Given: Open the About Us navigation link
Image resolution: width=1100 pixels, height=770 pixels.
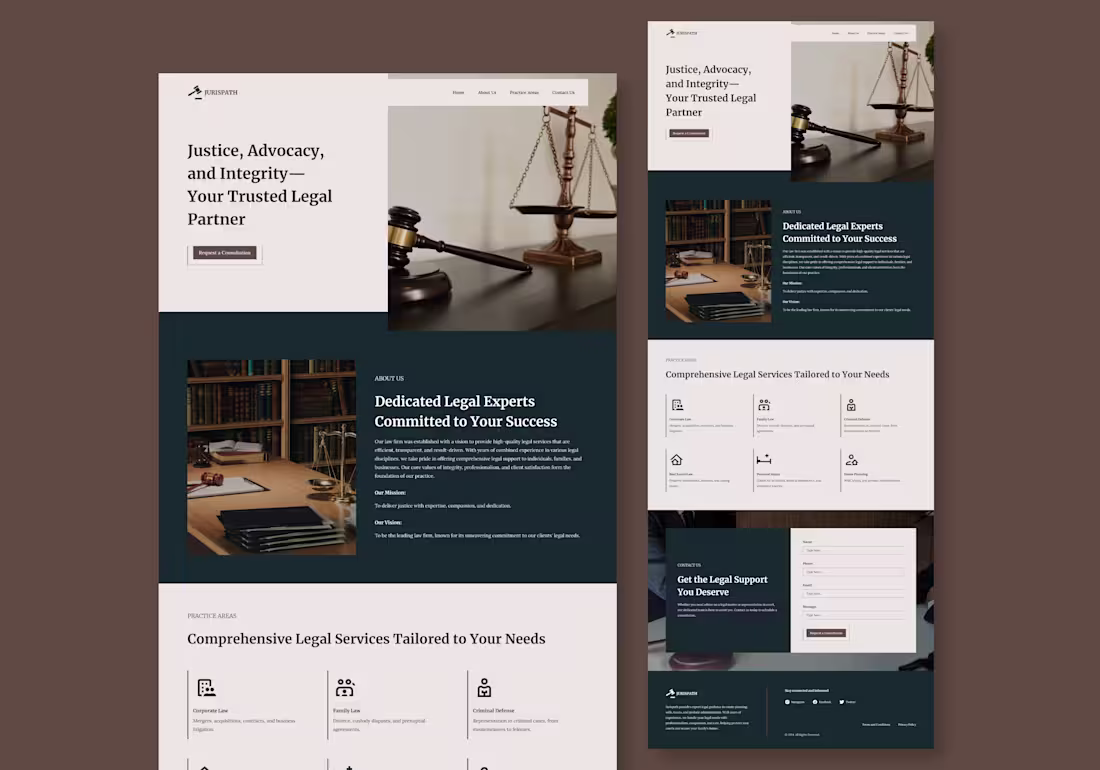Looking at the screenshot, I should point(487,92).
